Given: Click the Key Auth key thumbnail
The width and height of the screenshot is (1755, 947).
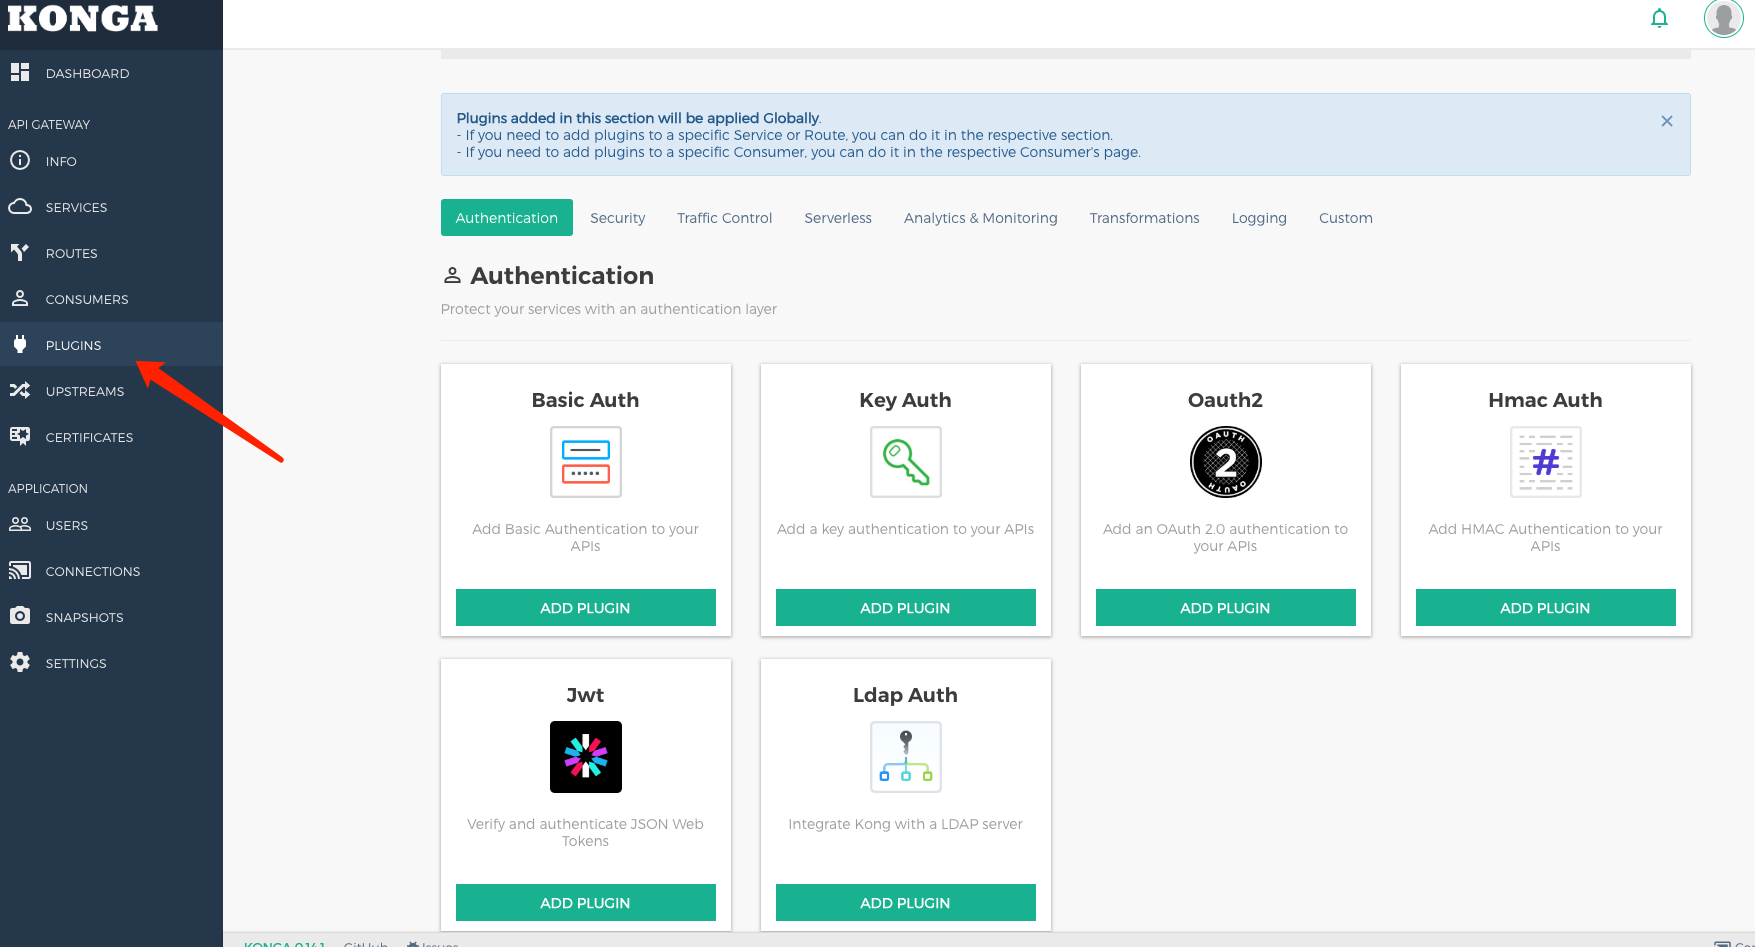Looking at the screenshot, I should [x=905, y=462].
